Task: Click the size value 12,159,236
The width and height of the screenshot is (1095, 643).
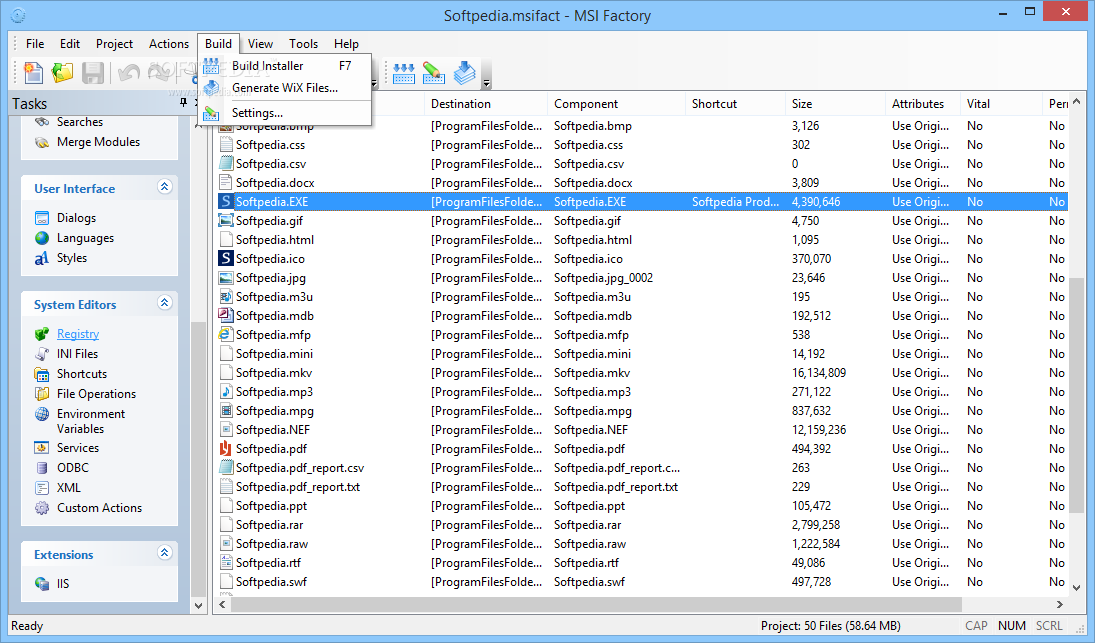Action: coord(818,430)
